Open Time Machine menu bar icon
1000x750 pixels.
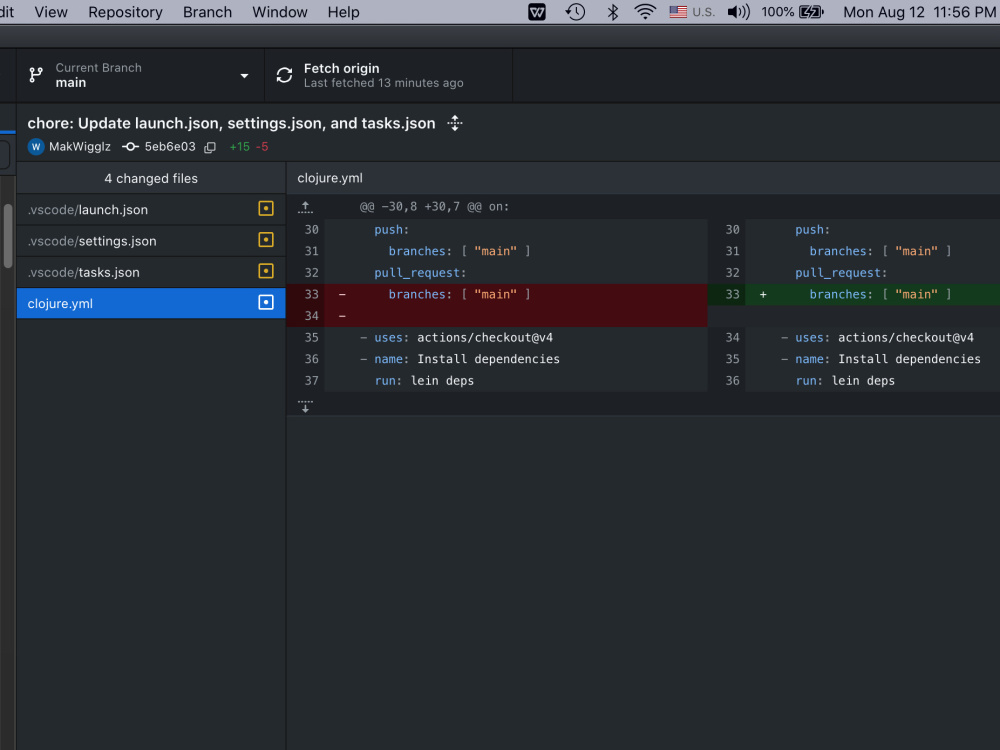click(575, 12)
